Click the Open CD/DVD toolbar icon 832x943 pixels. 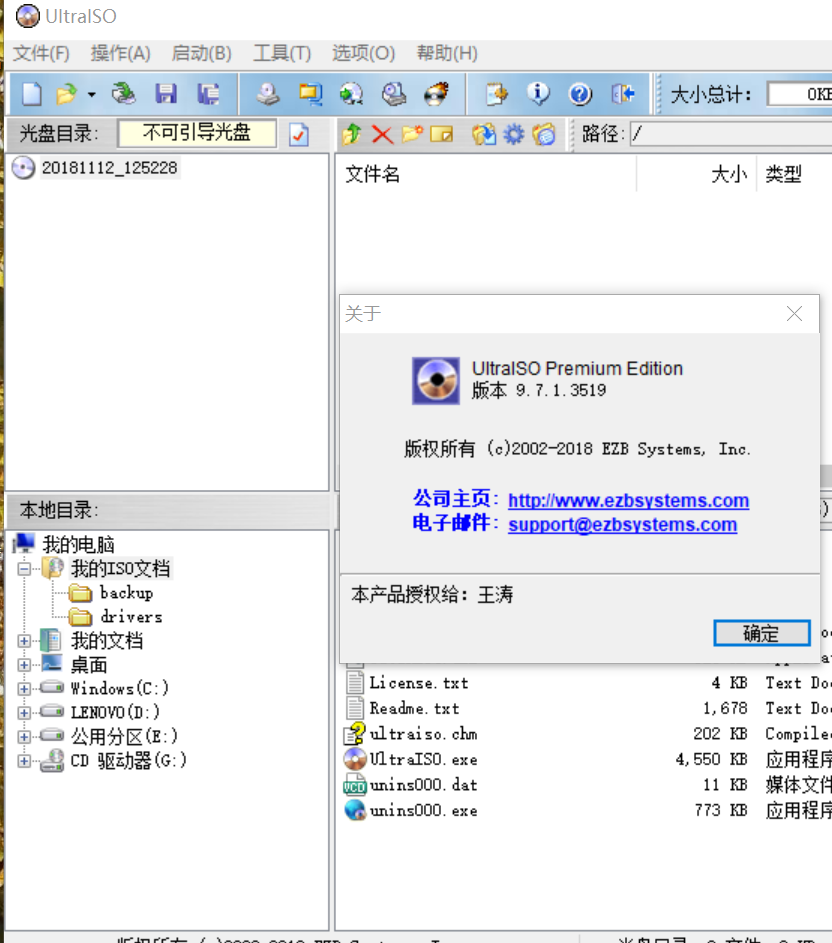123,94
